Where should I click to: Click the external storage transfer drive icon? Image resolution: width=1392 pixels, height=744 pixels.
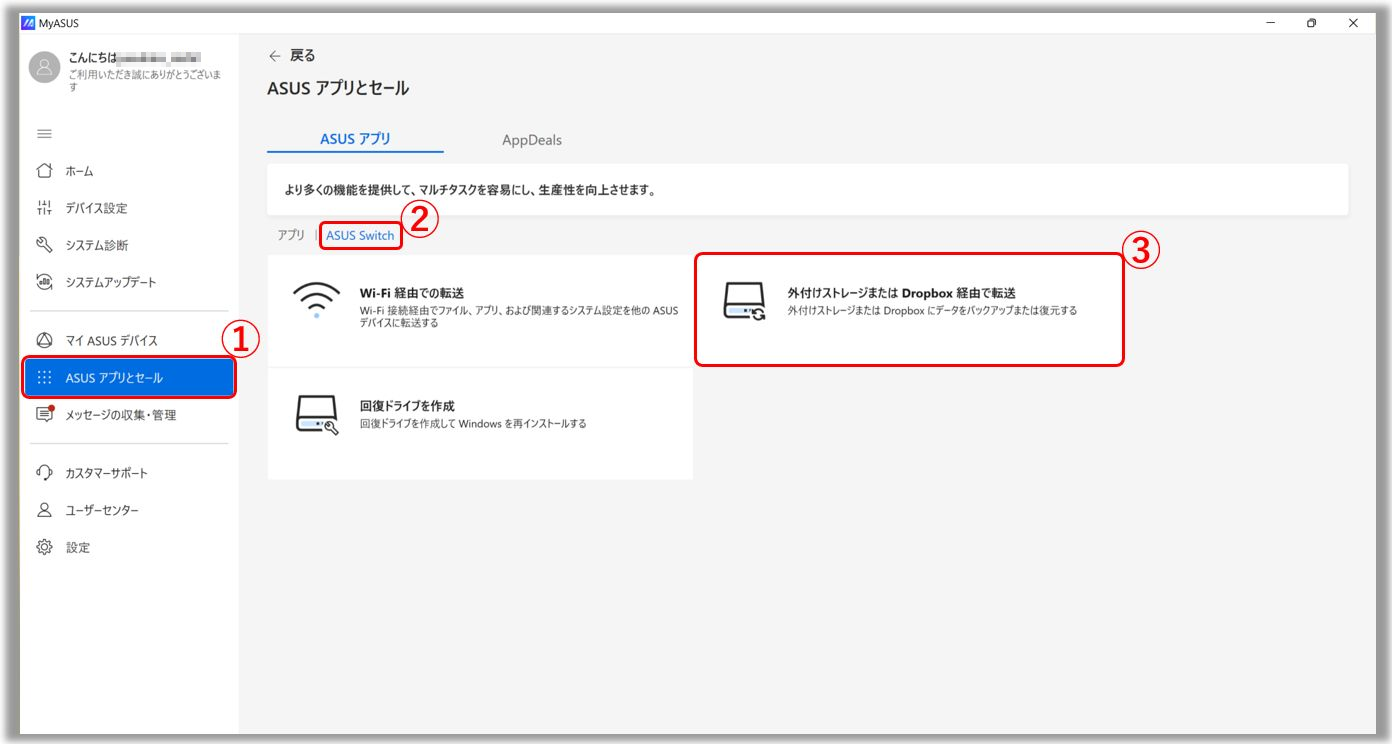[744, 302]
